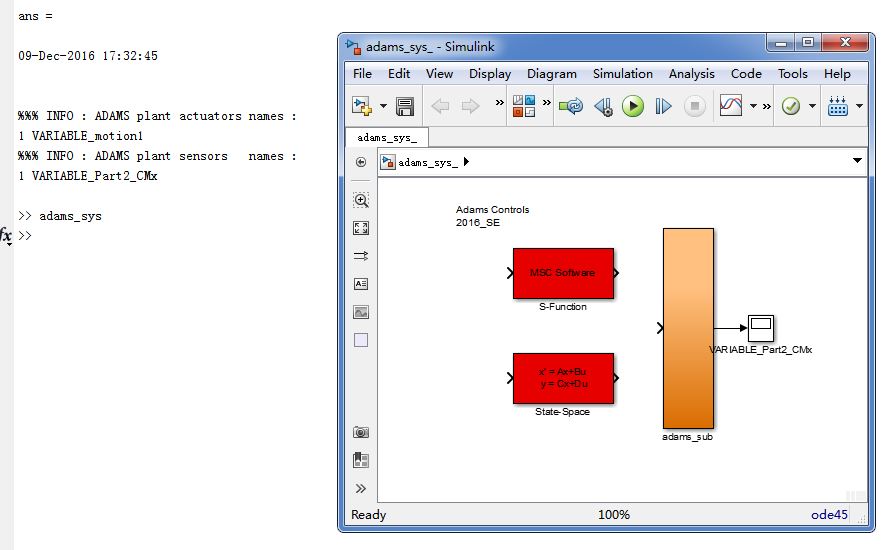This screenshot has width=892, height=550.
Task: Click the ode45 solver link
Action: (x=829, y=515)
